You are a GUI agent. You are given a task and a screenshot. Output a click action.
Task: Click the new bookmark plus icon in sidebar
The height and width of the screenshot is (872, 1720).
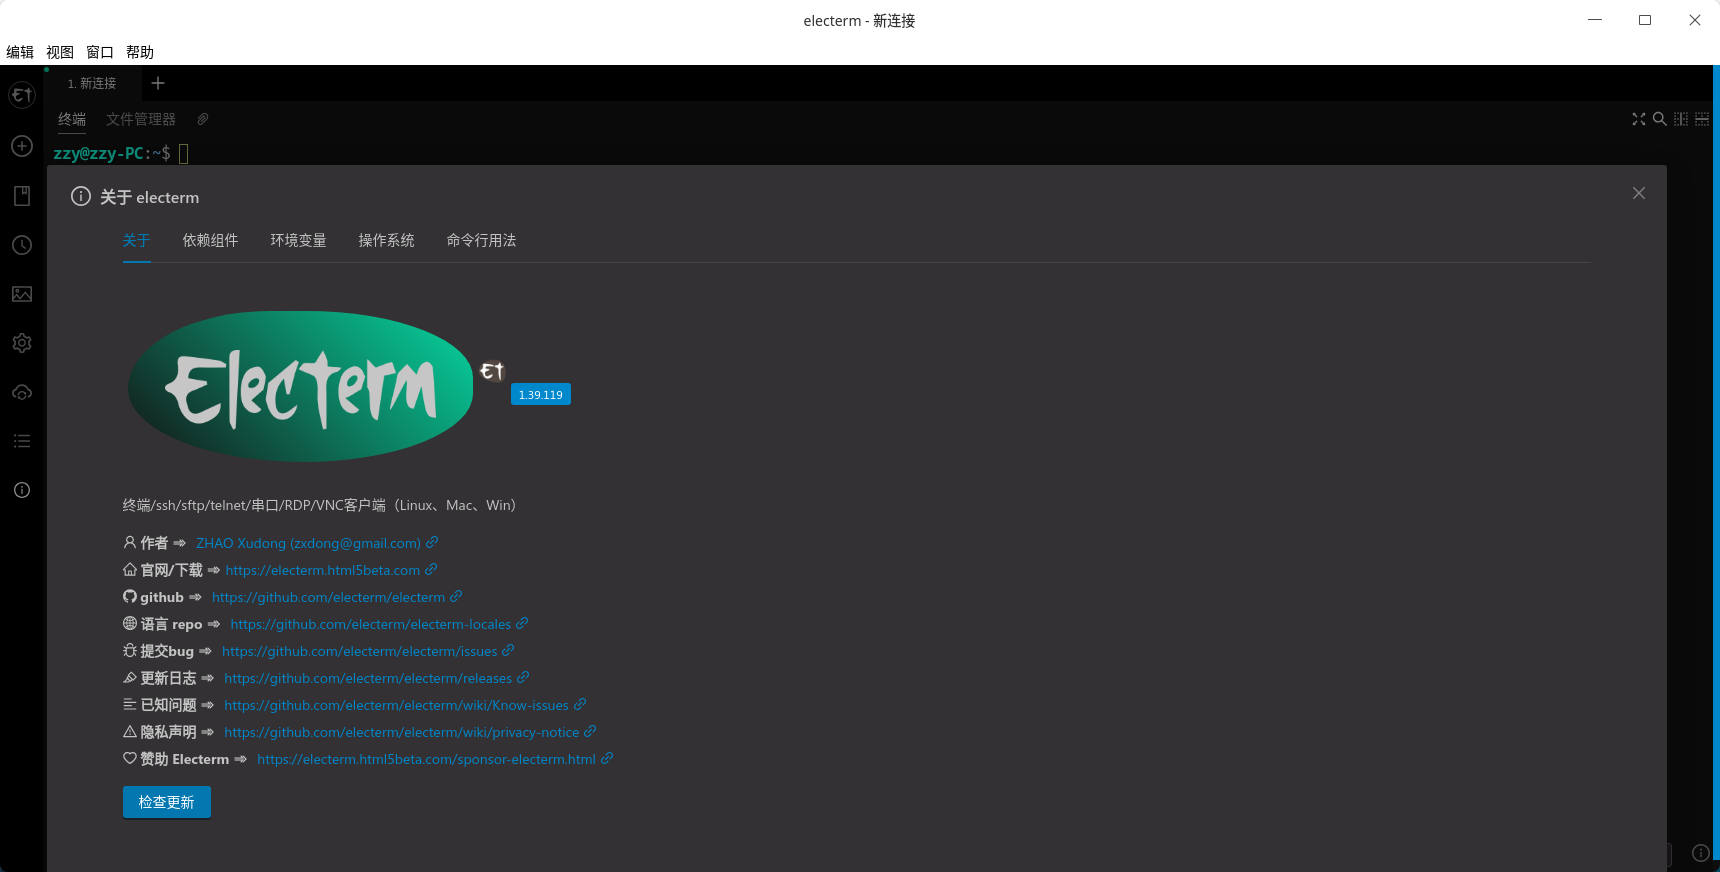click(22, 146)
